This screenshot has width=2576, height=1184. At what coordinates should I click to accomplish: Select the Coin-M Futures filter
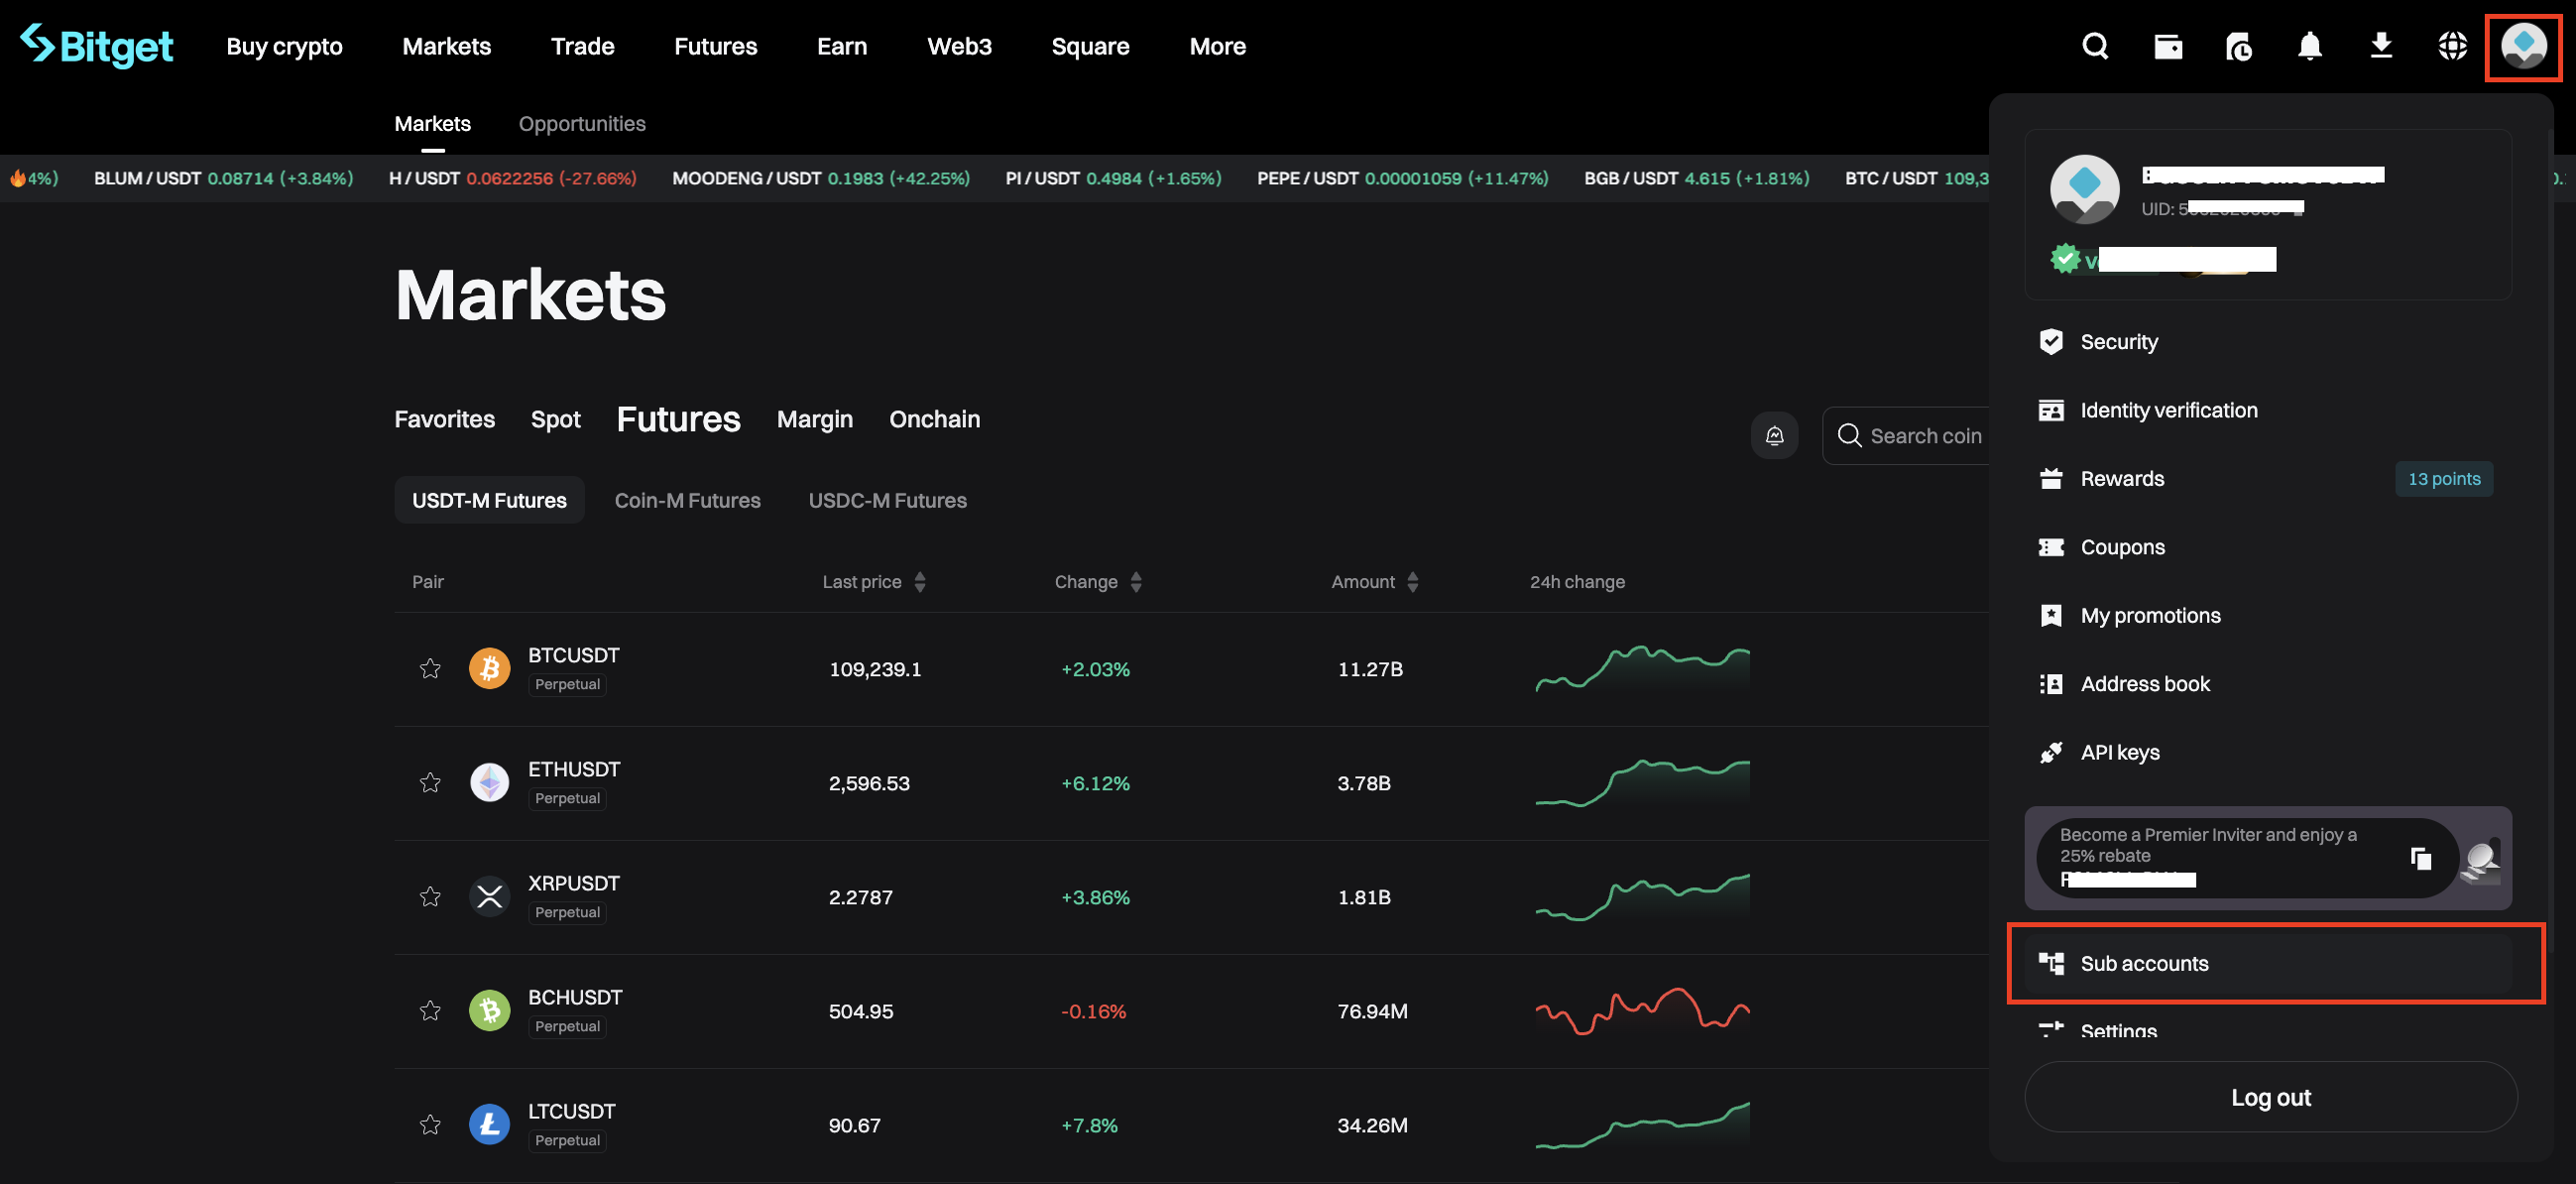[687, 501]
